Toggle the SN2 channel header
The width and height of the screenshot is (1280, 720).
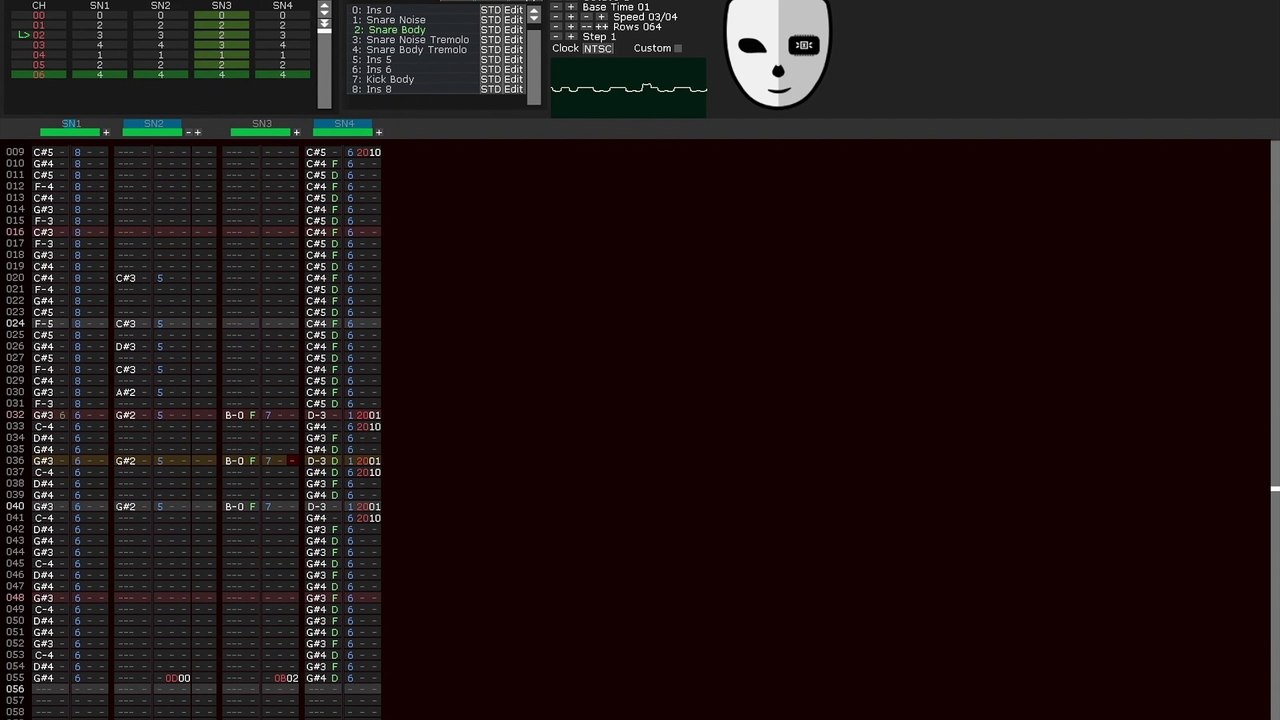(x=153, y=123)
